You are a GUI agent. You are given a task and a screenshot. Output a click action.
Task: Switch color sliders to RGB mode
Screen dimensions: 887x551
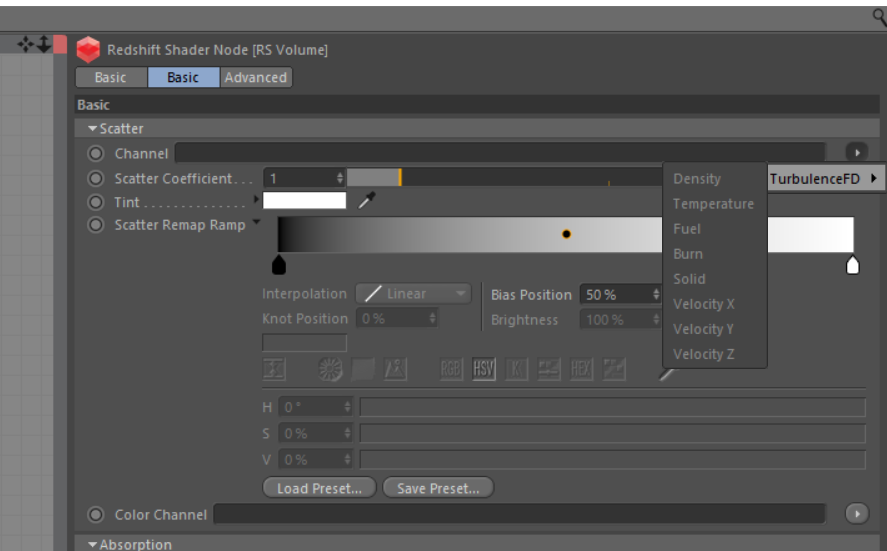pyautogui.click(x=451, y=369)
